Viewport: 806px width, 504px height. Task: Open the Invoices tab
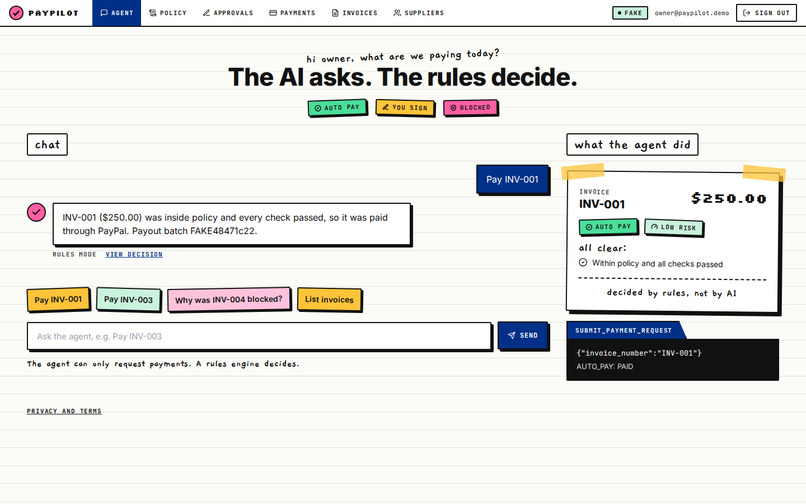(355, 13)
